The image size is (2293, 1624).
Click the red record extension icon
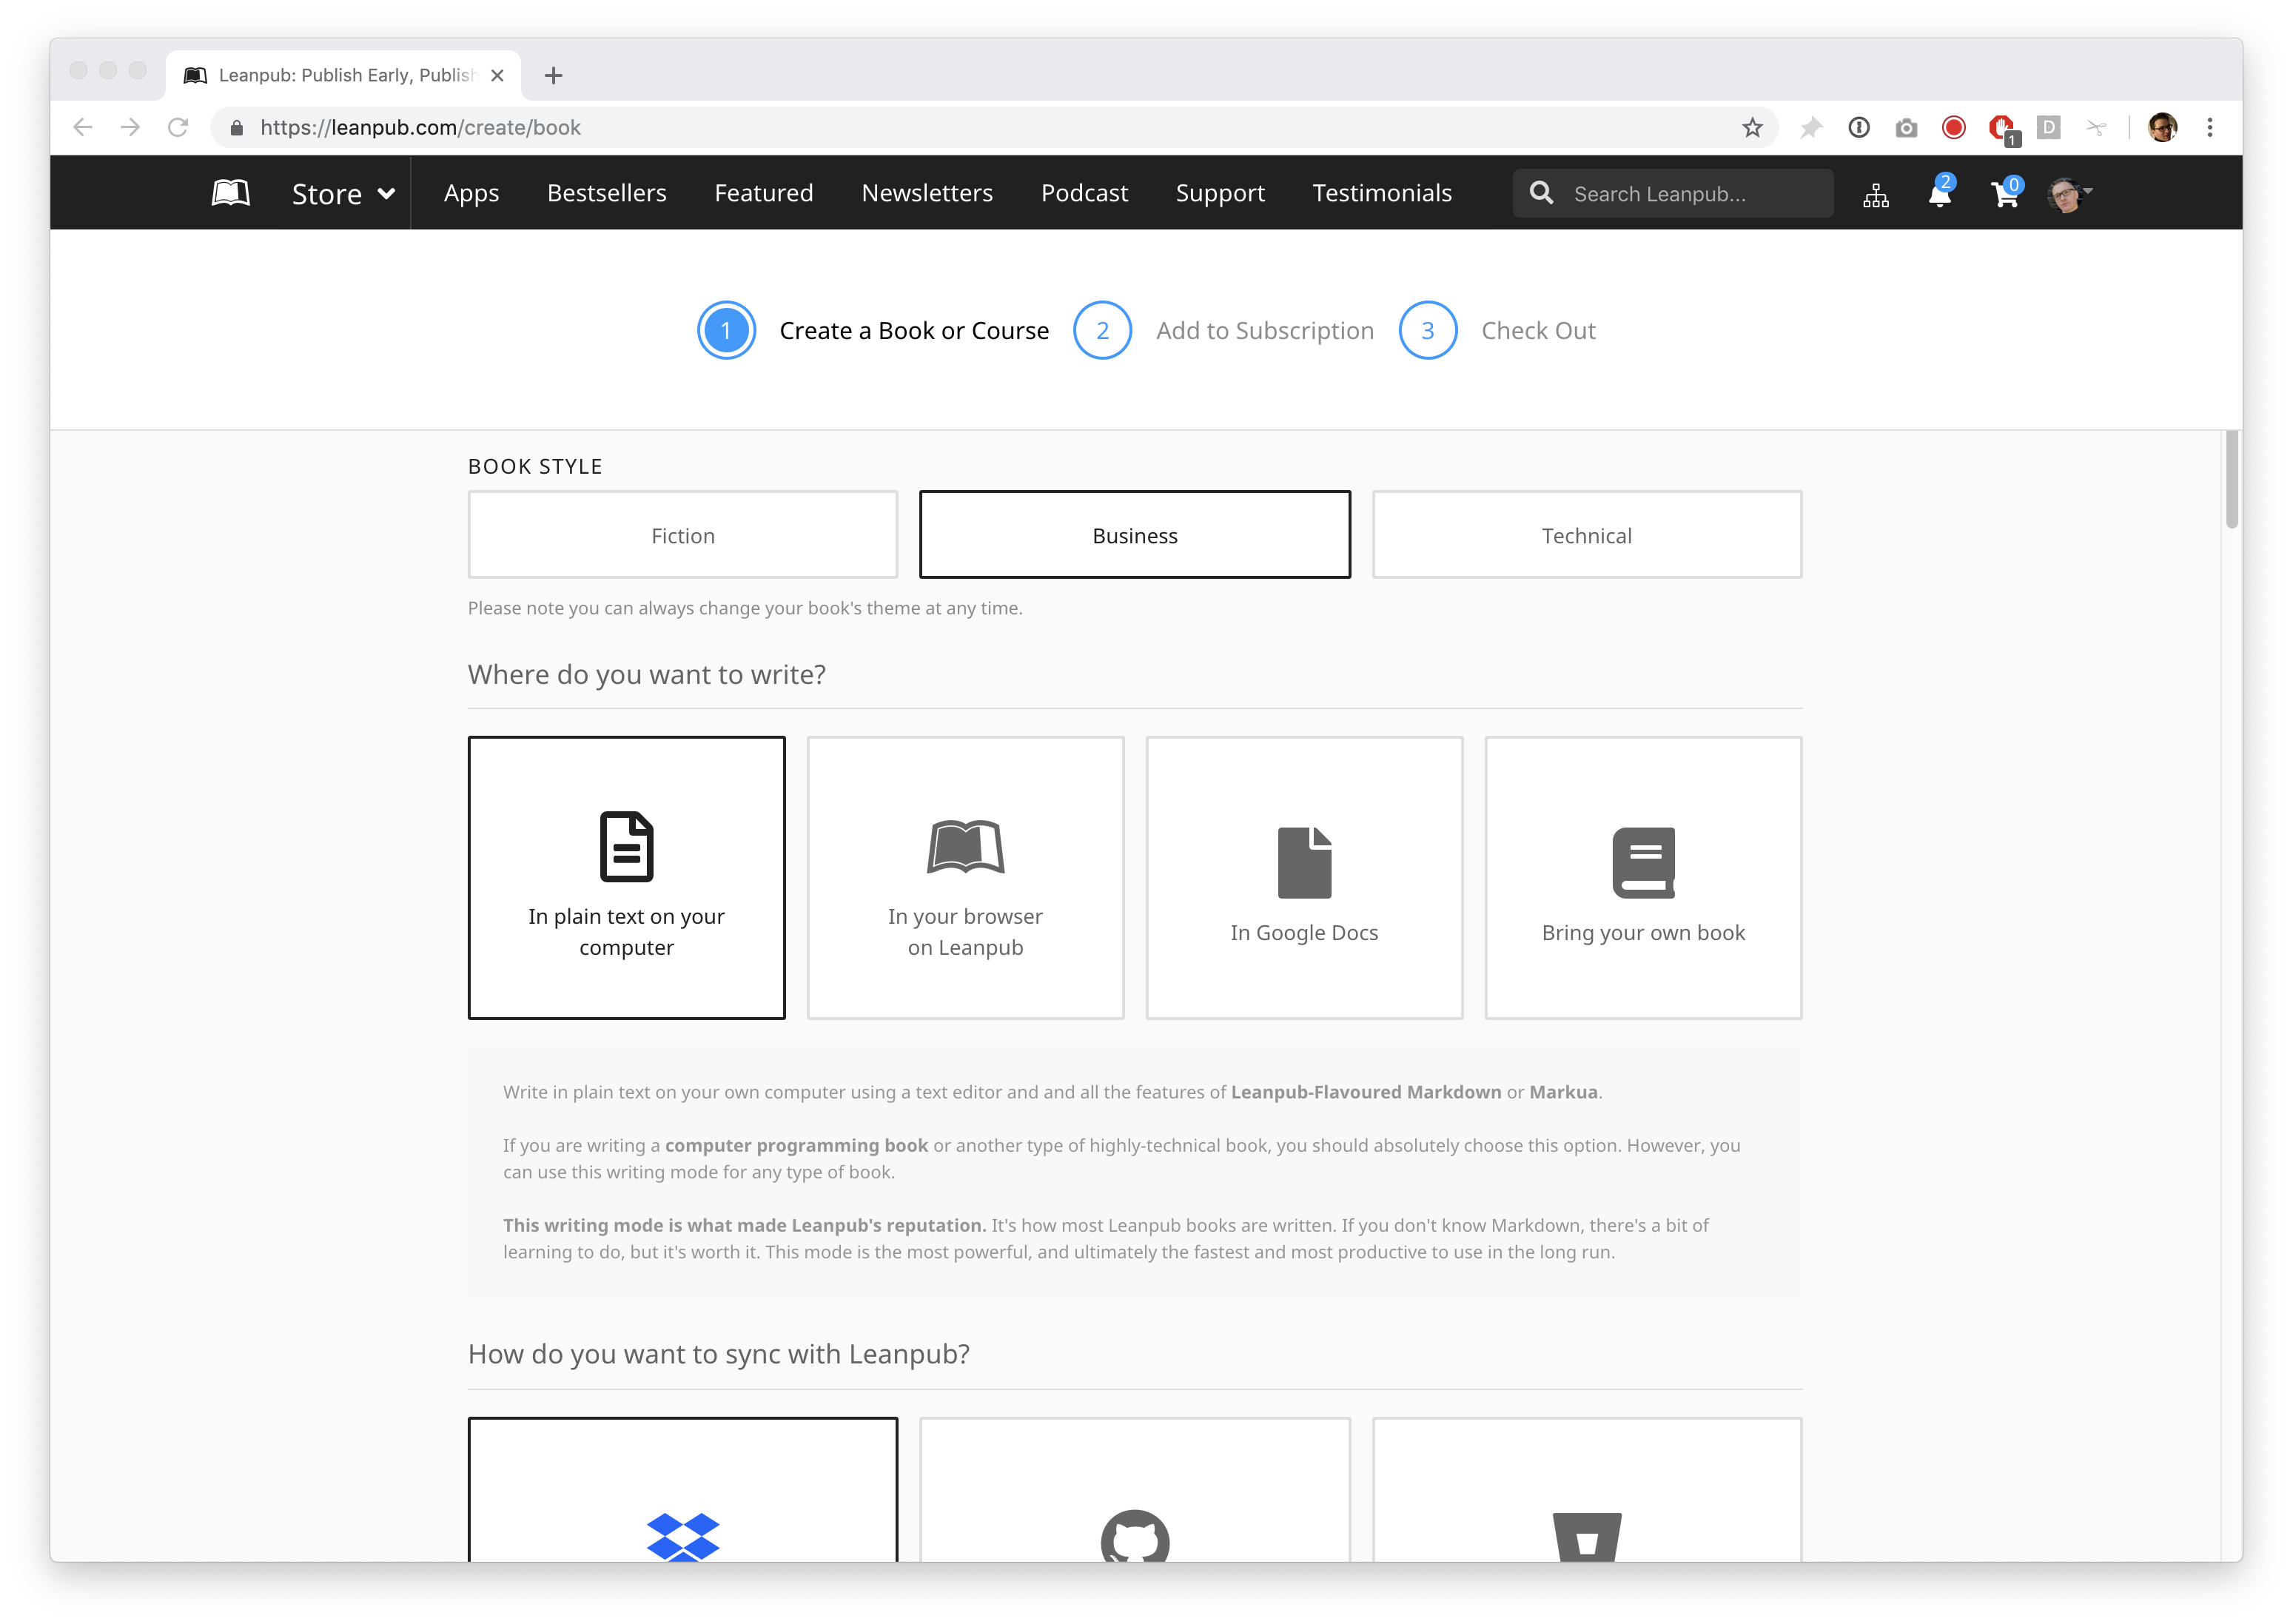point(1954,128)
